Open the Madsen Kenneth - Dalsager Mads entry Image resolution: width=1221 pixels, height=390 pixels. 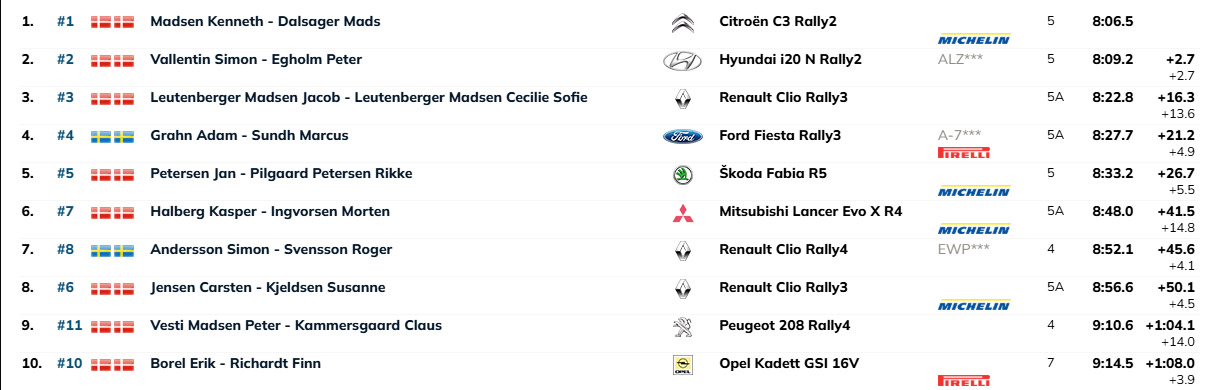(264, 21)
